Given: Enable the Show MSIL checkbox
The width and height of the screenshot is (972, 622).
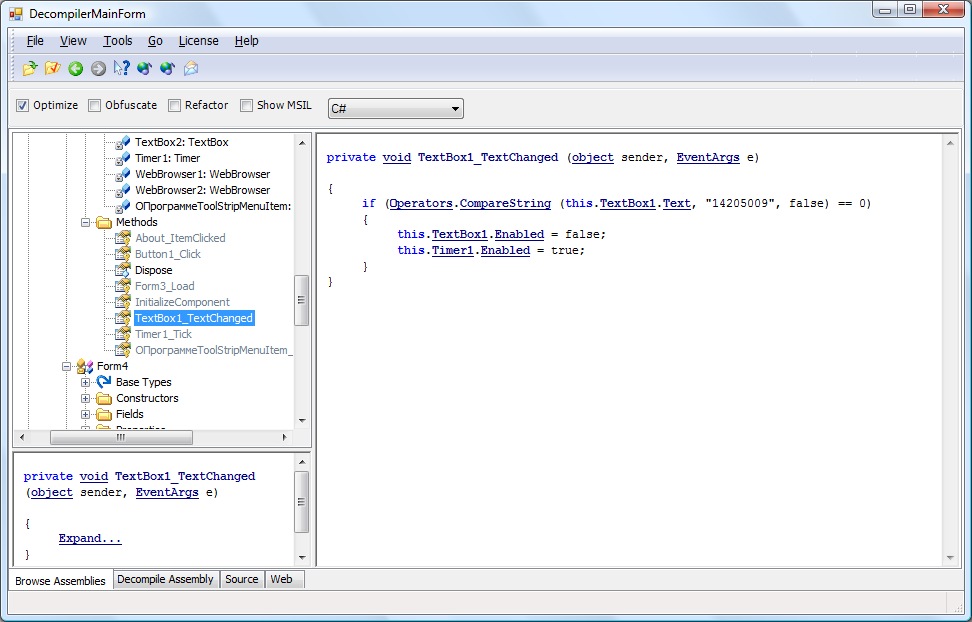Looking at the screenshot, I should pos(246,105).
